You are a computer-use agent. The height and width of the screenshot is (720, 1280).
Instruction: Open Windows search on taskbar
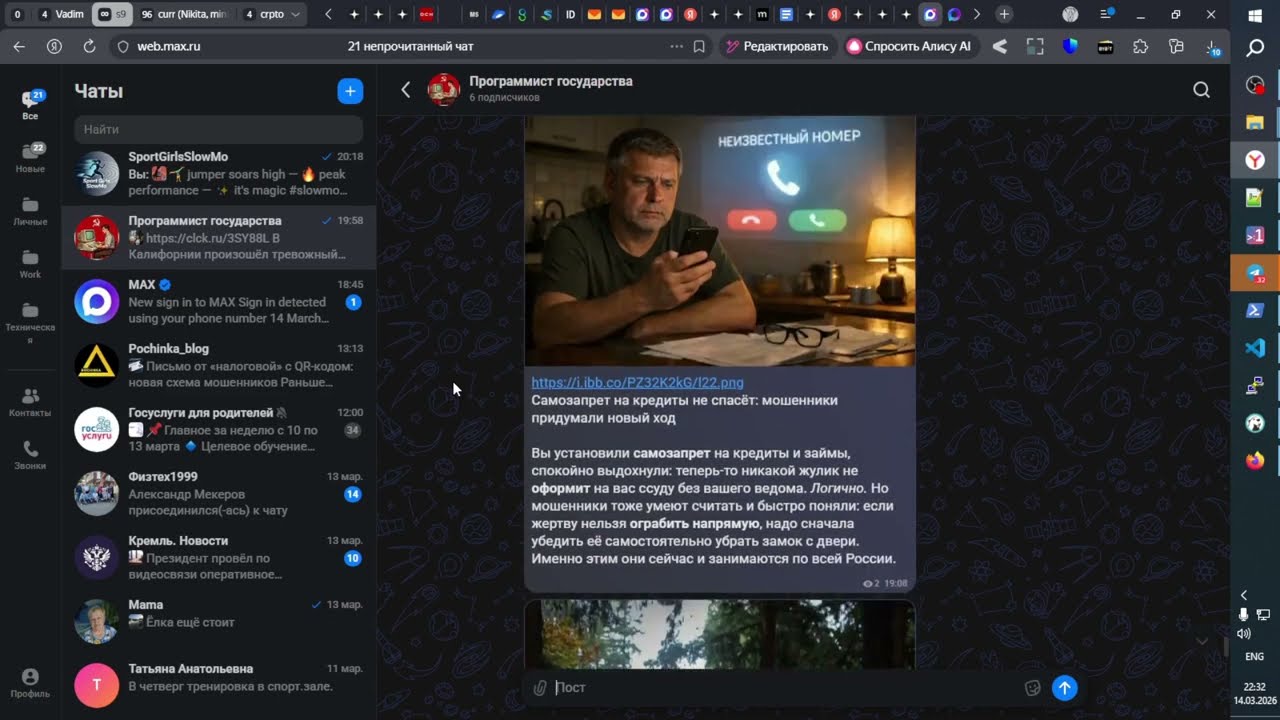click(1255, 48)
